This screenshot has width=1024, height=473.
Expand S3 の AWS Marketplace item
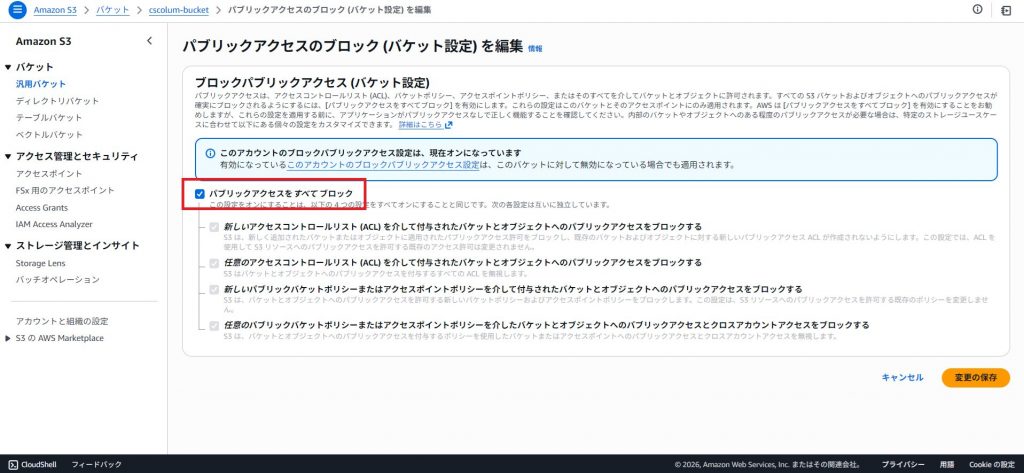point(8,339)
